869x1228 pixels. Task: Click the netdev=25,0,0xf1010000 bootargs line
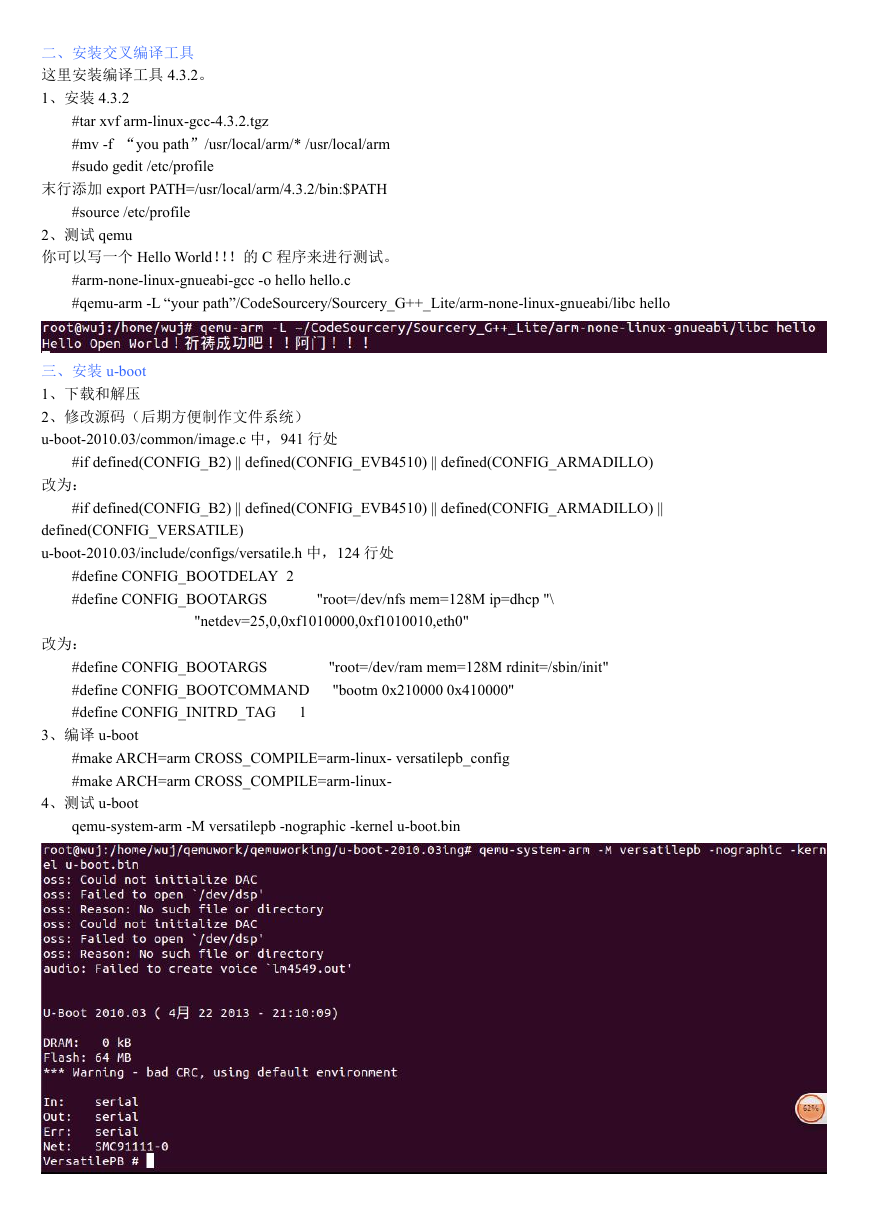pos(331,621)
